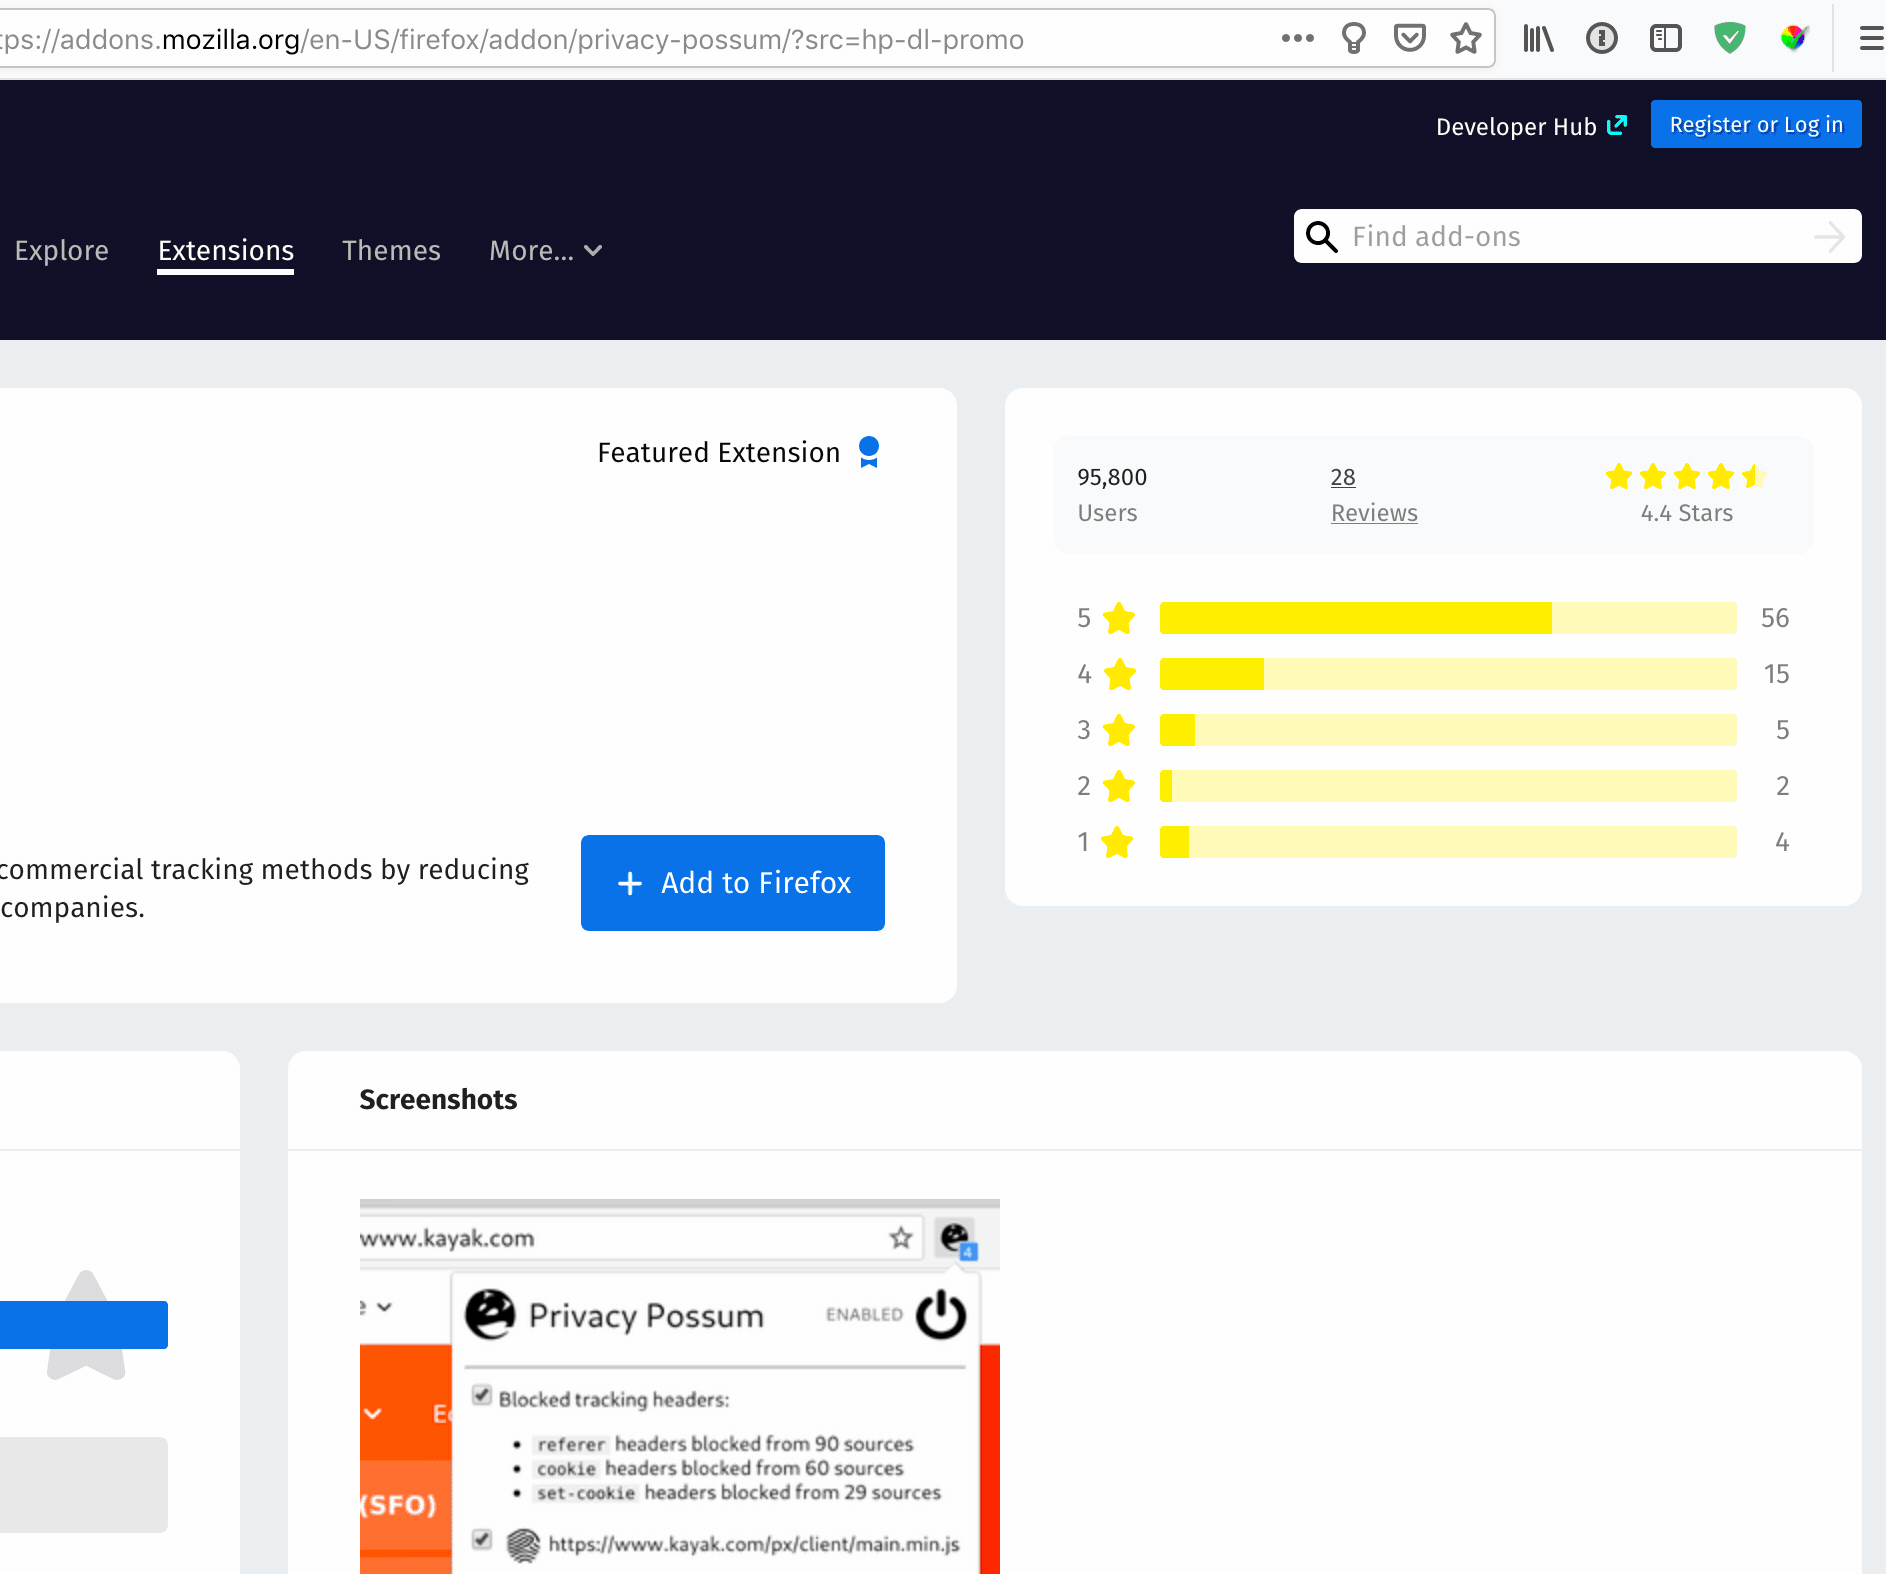The height and width of the screenshot is (1574, 1886).
Task: Click the Reviews link
Action: tap(1374, 513)
